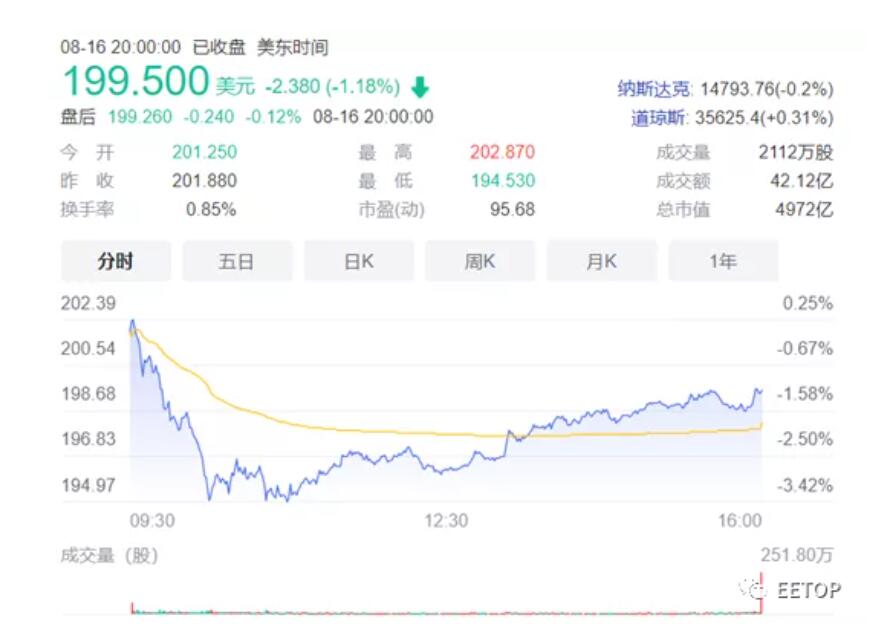Click the 盘后 after-hours price 199.260
Viewport: 876px width, 634px height.
140,117
